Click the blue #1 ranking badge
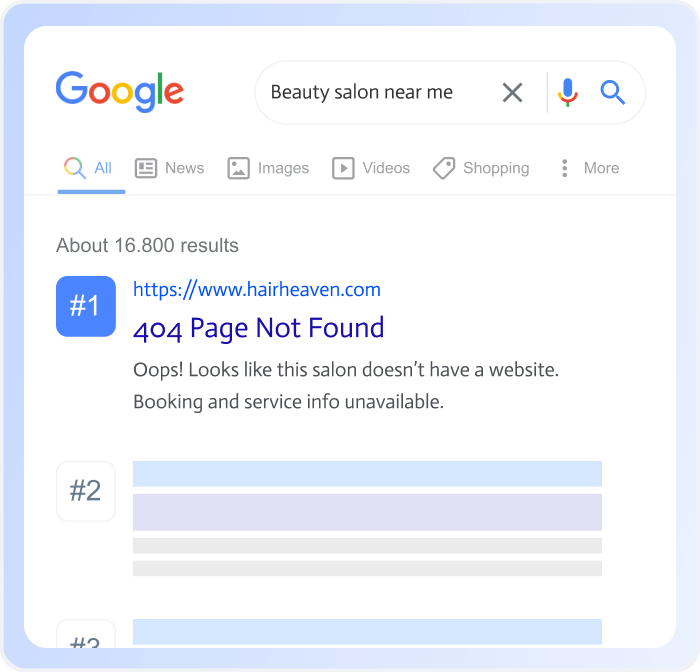Screen dimensions: 700x672 click(x=86, y=306)
